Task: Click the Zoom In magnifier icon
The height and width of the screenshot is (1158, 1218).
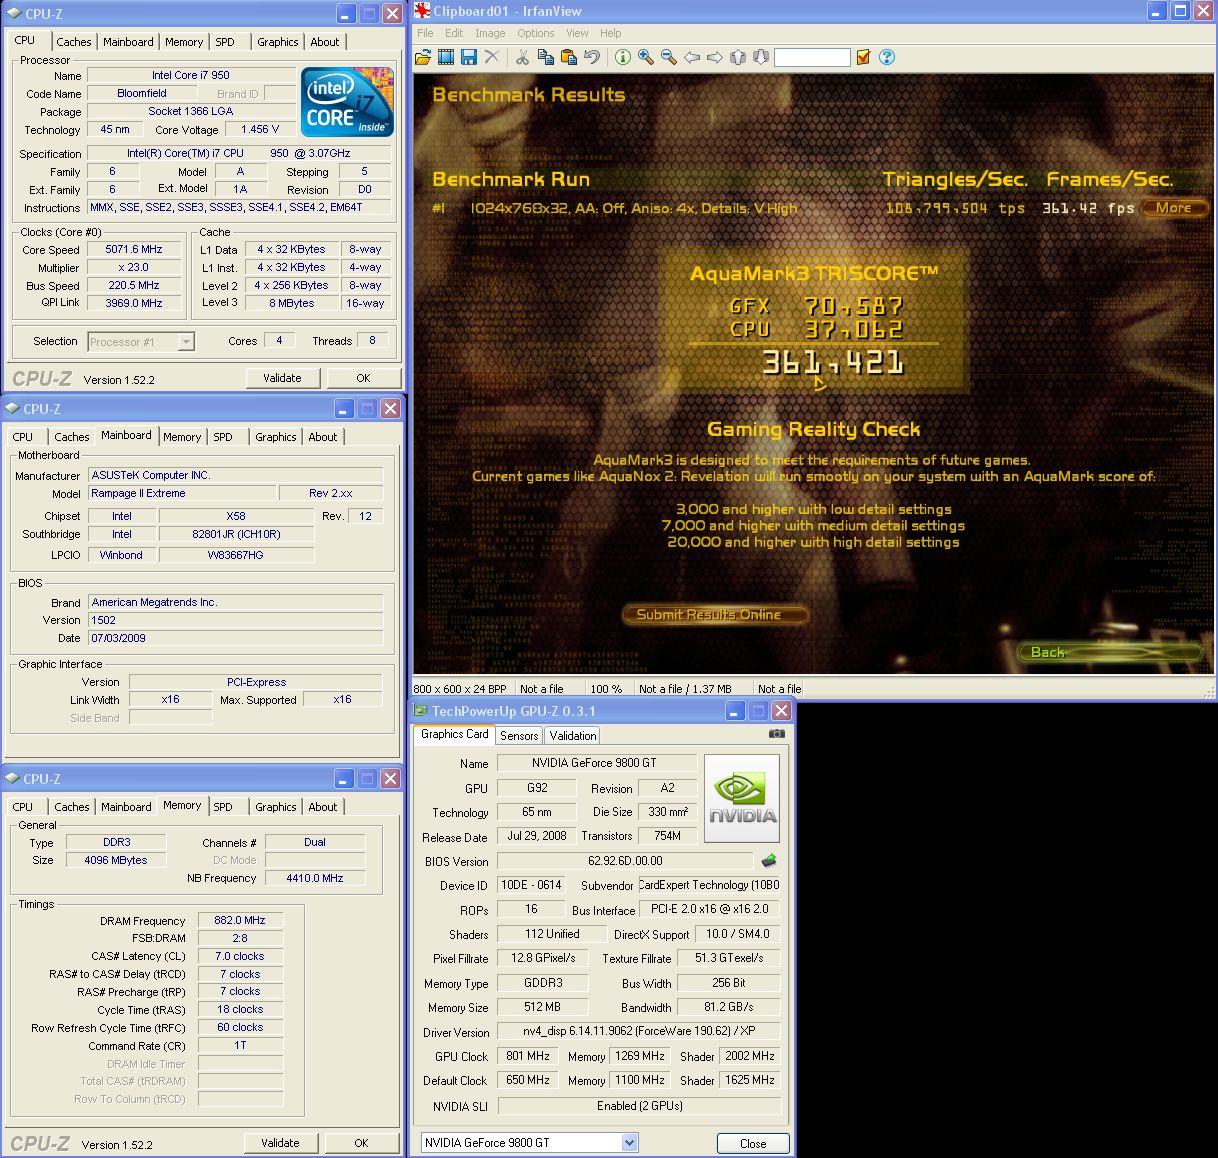Action: 645,57
